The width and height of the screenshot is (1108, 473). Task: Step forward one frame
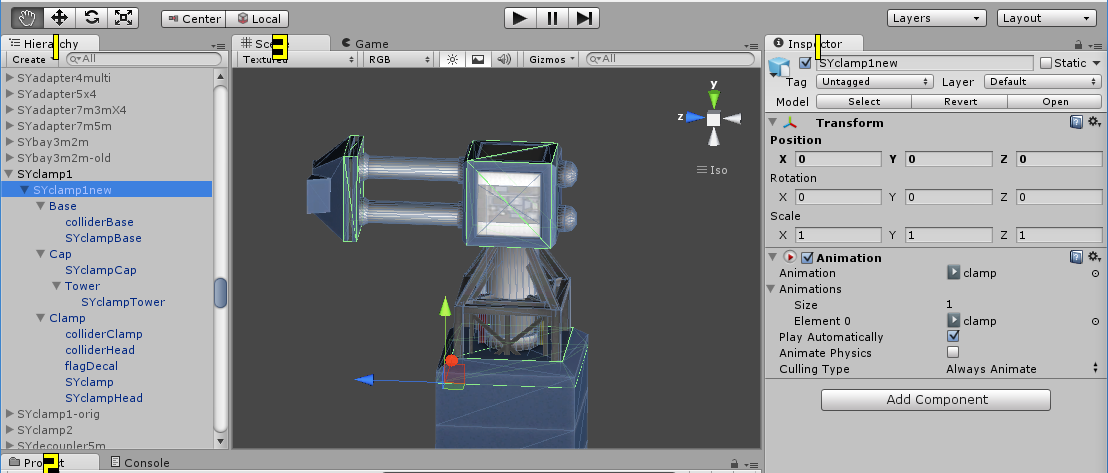[x=584, y=18]
